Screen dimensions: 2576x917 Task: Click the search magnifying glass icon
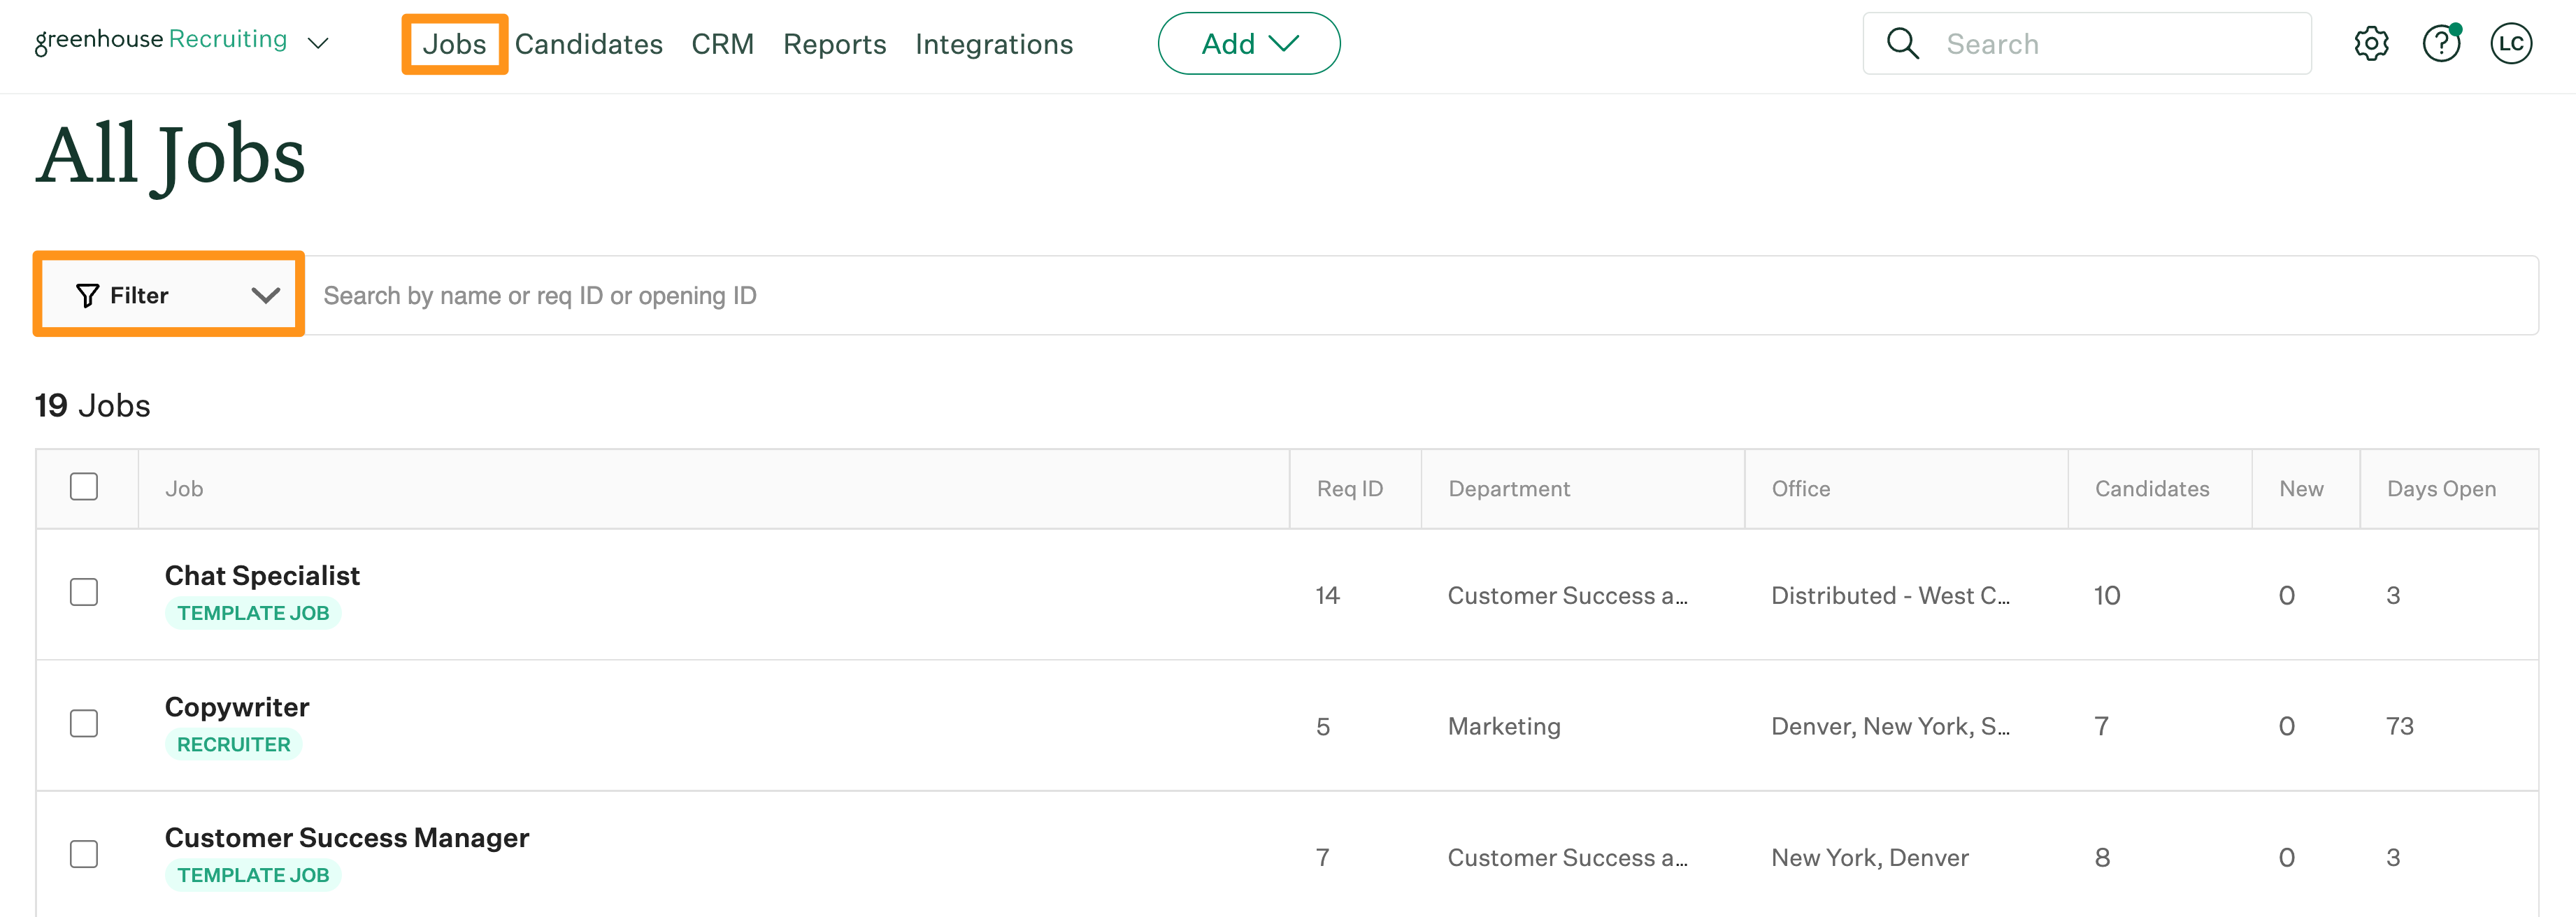[x=1903, y=43]
